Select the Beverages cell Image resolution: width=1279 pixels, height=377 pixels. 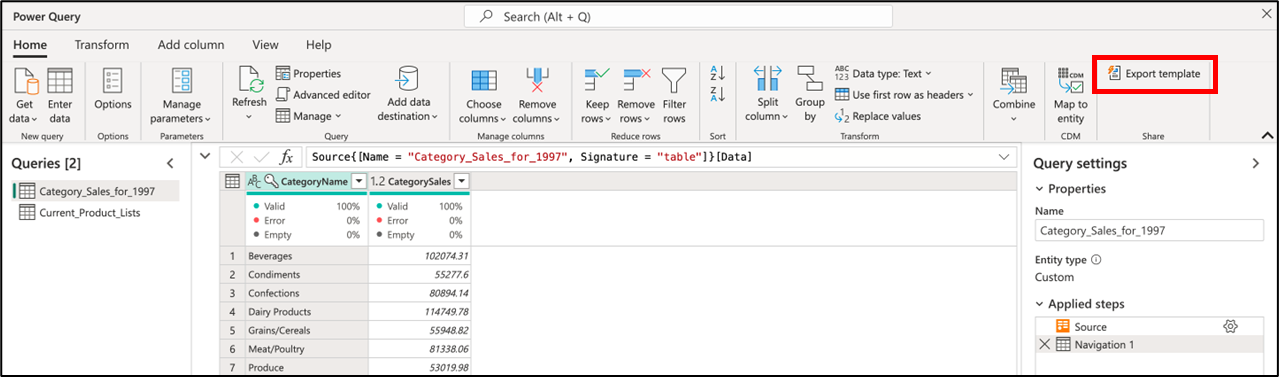(x=306, y=256)
